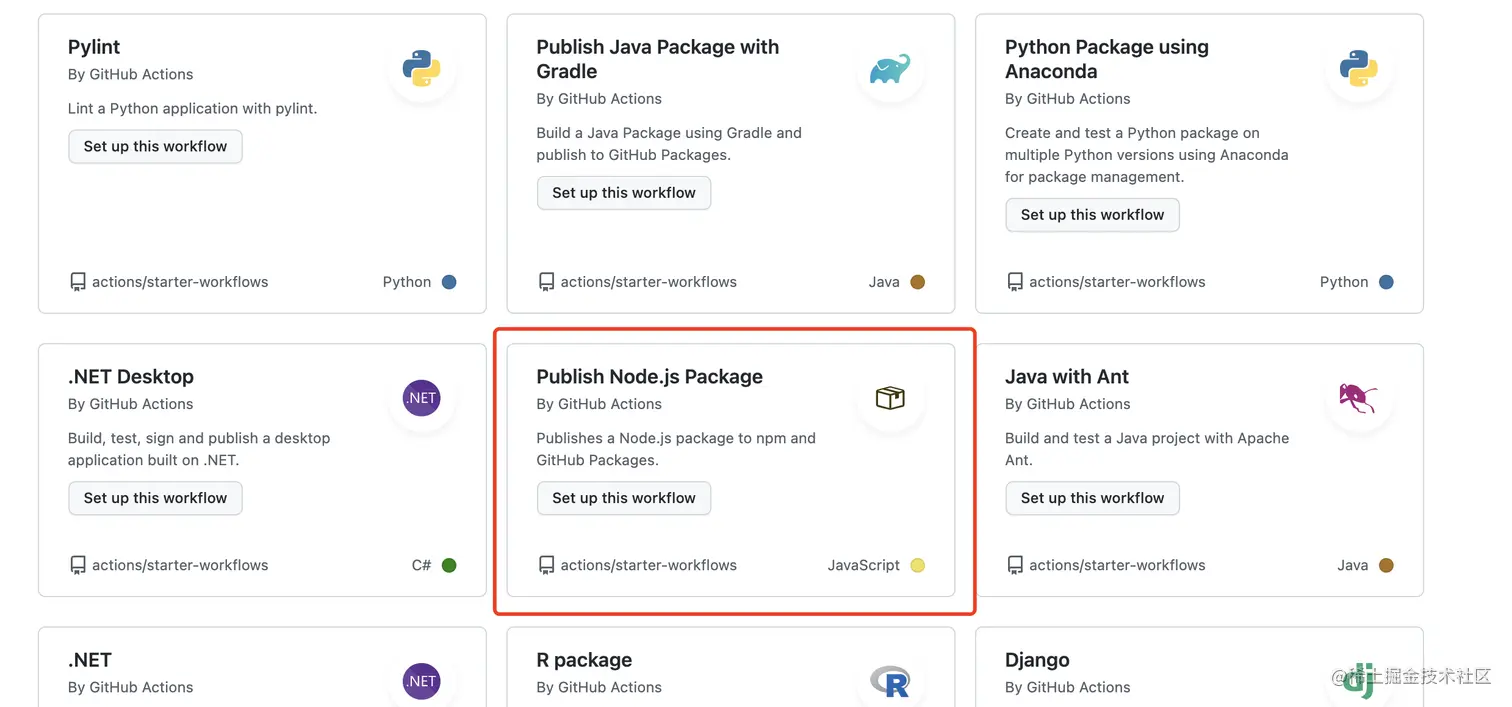The image size is (1512, 707).
Task: Set up the Python Anaconda workflow
Action: (1092, 215)
